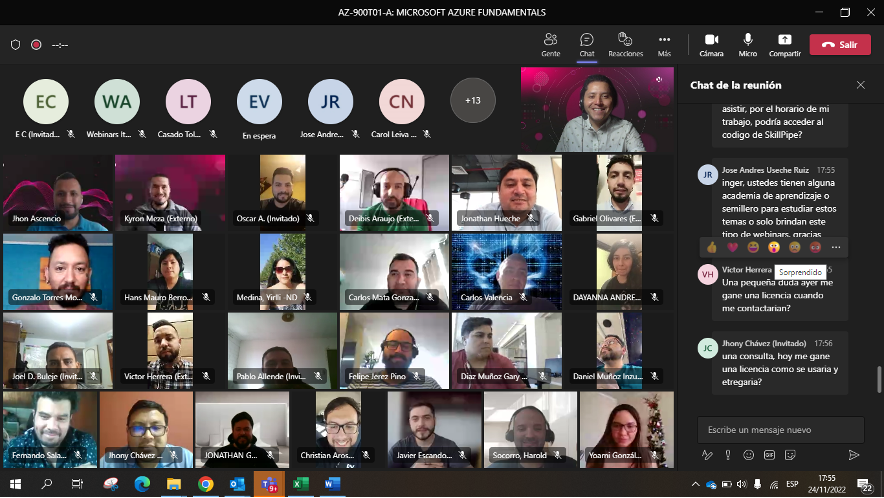The width and height of the screenshot is (884, 498).
Task: Click the shield privacy icon
Action: [16, 45]
